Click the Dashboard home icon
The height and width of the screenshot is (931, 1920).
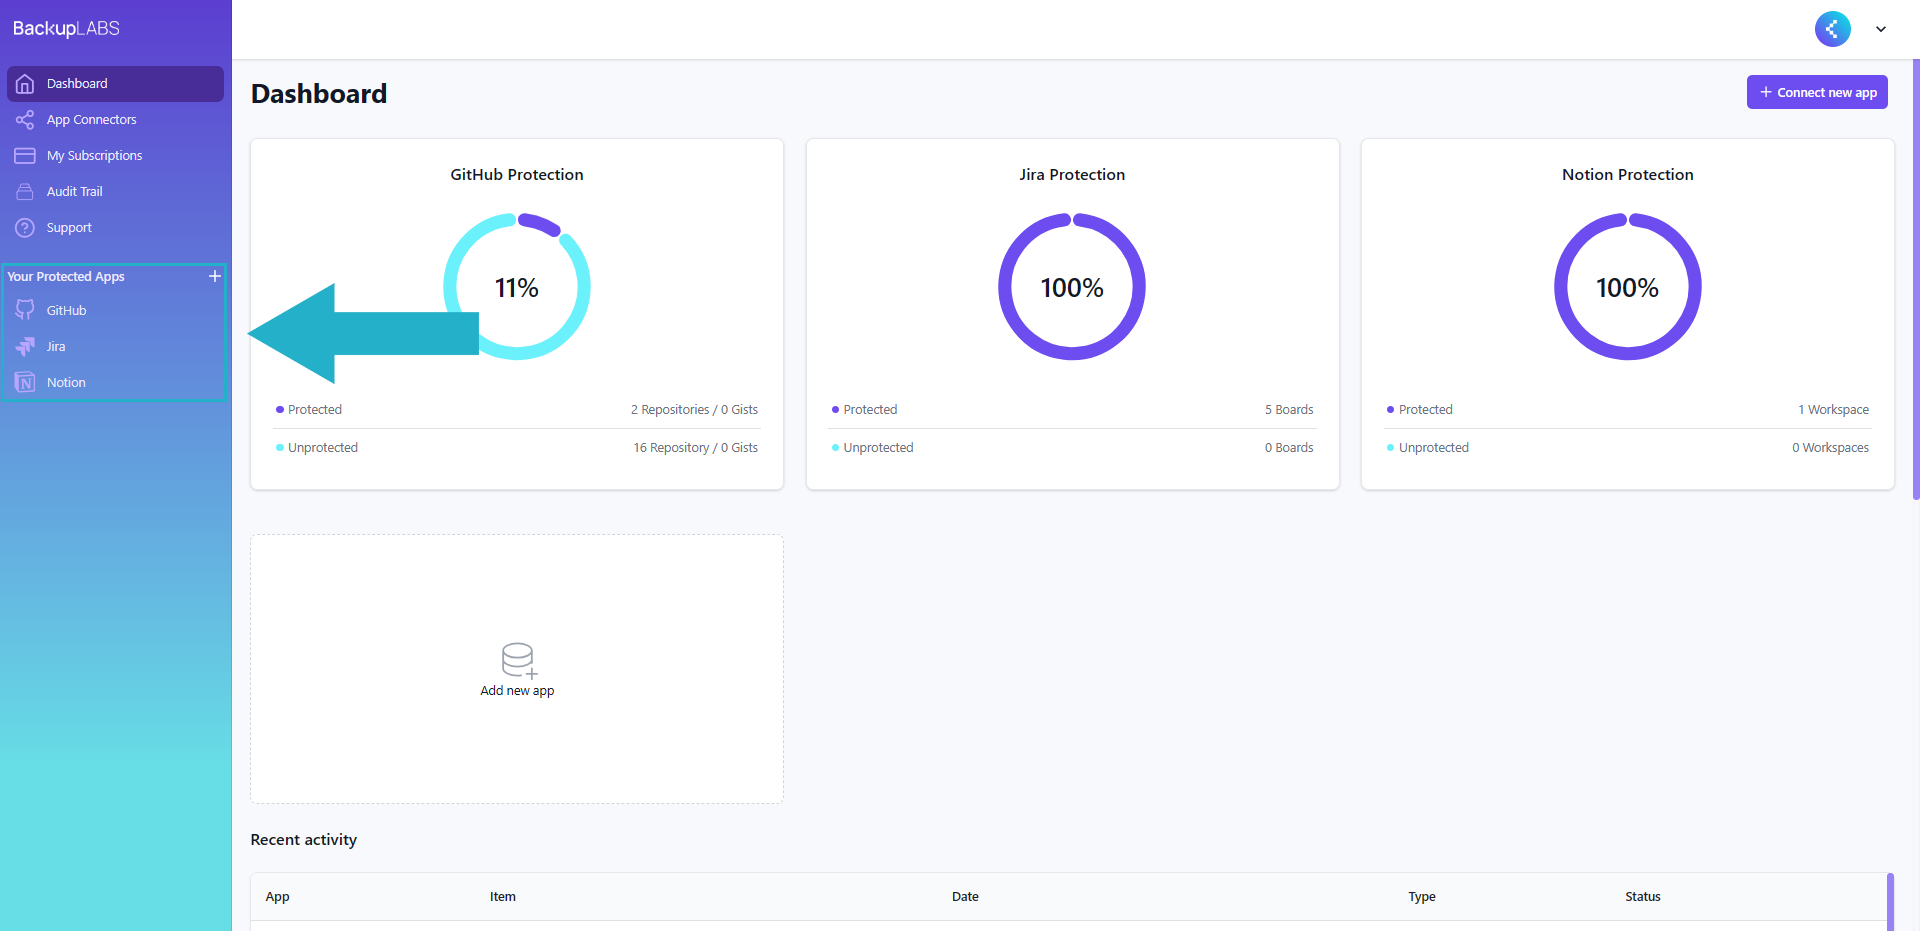pyautogui.click(x=25, y=84)
